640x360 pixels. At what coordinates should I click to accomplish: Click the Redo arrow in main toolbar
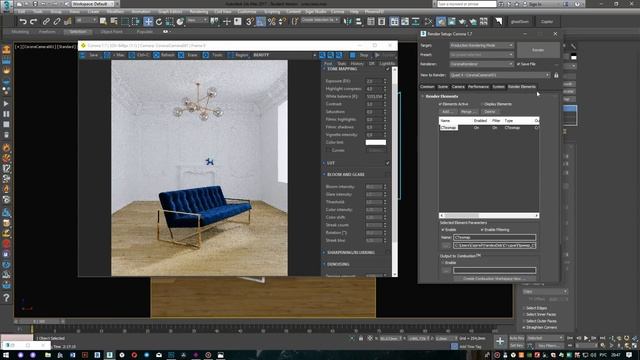(x=33, y=22)
